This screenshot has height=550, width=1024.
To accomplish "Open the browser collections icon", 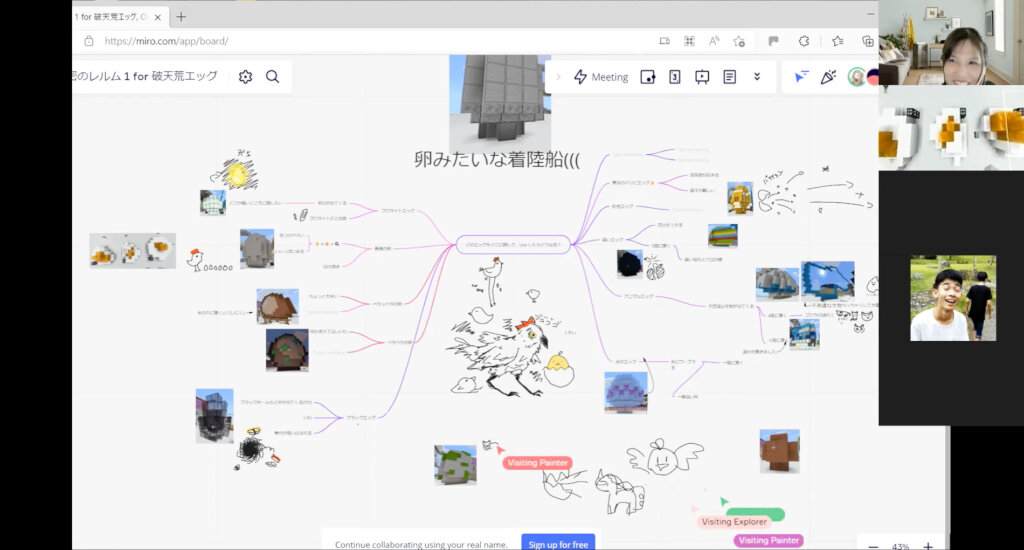I will point(867,41).
